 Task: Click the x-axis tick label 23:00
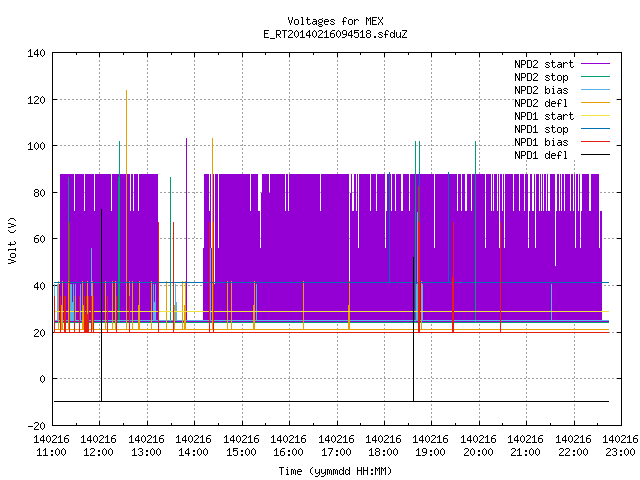point(620,452)
